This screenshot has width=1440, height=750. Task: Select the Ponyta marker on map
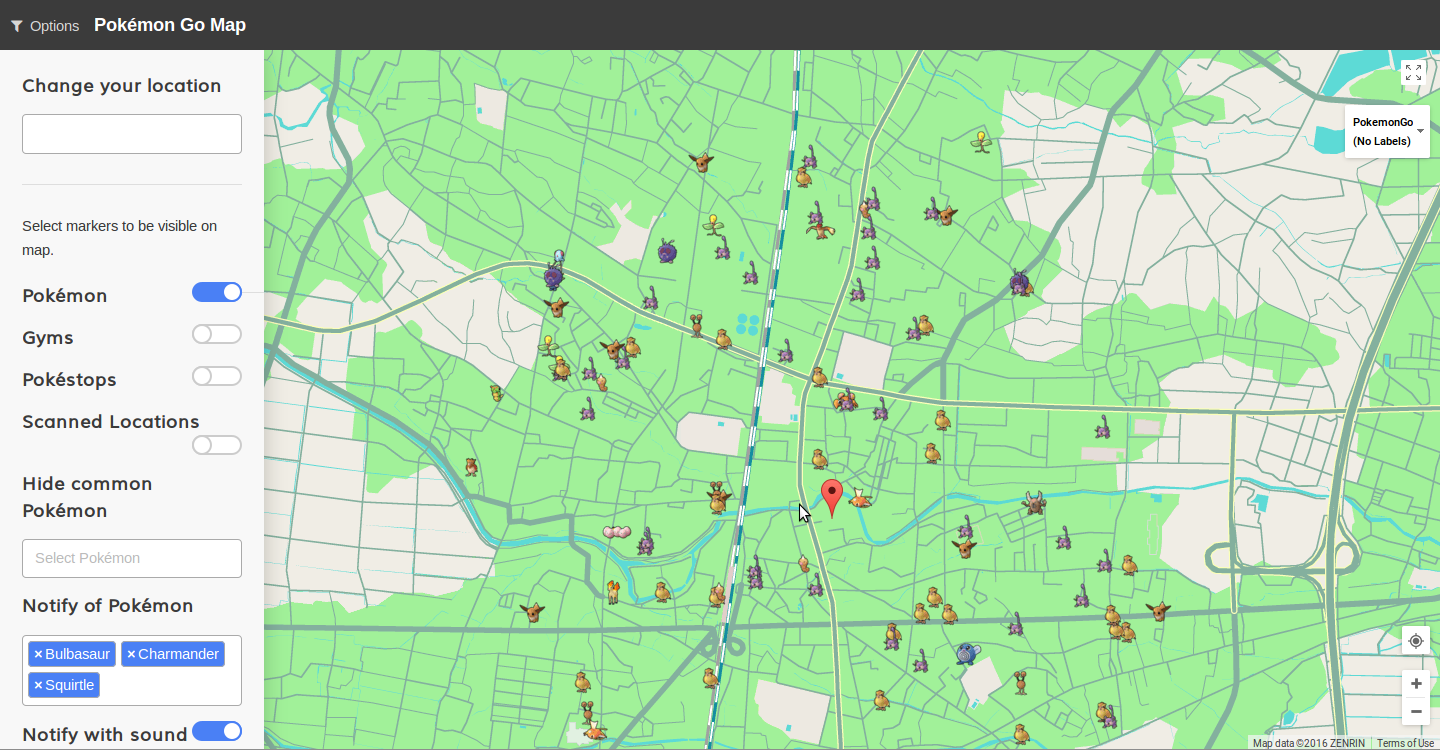[613, 591]
